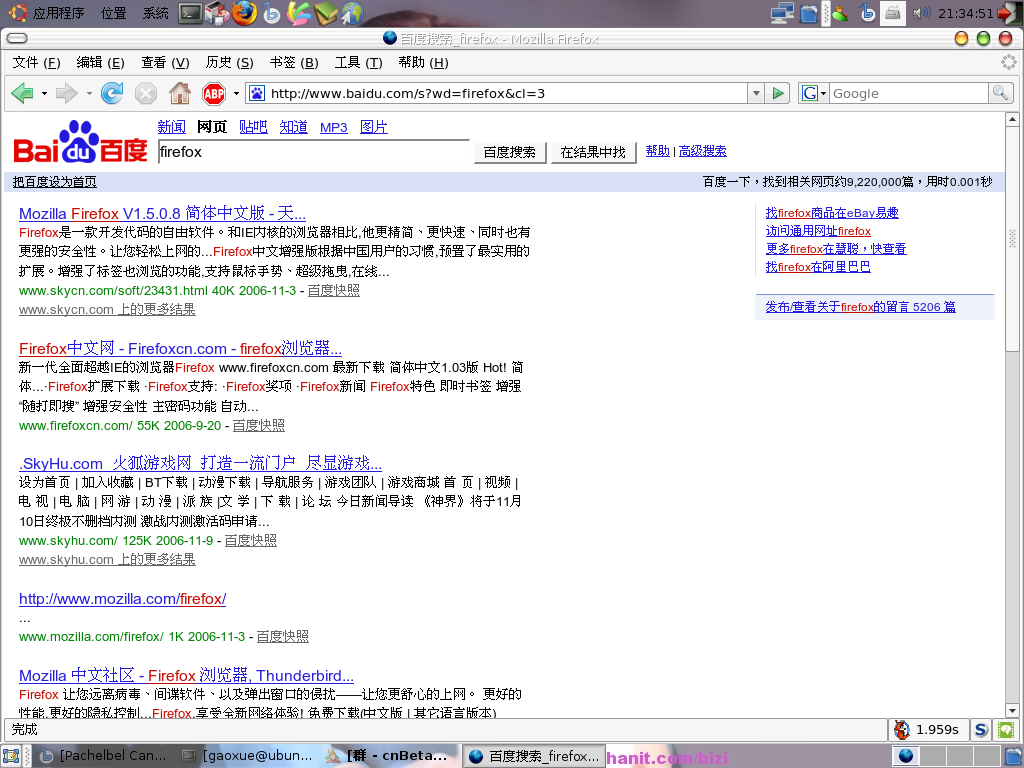Image resolution: width=1024 pixels, height=768 pixels.
Task: Open the Google search engine selector
Action: tap(814, 93)
